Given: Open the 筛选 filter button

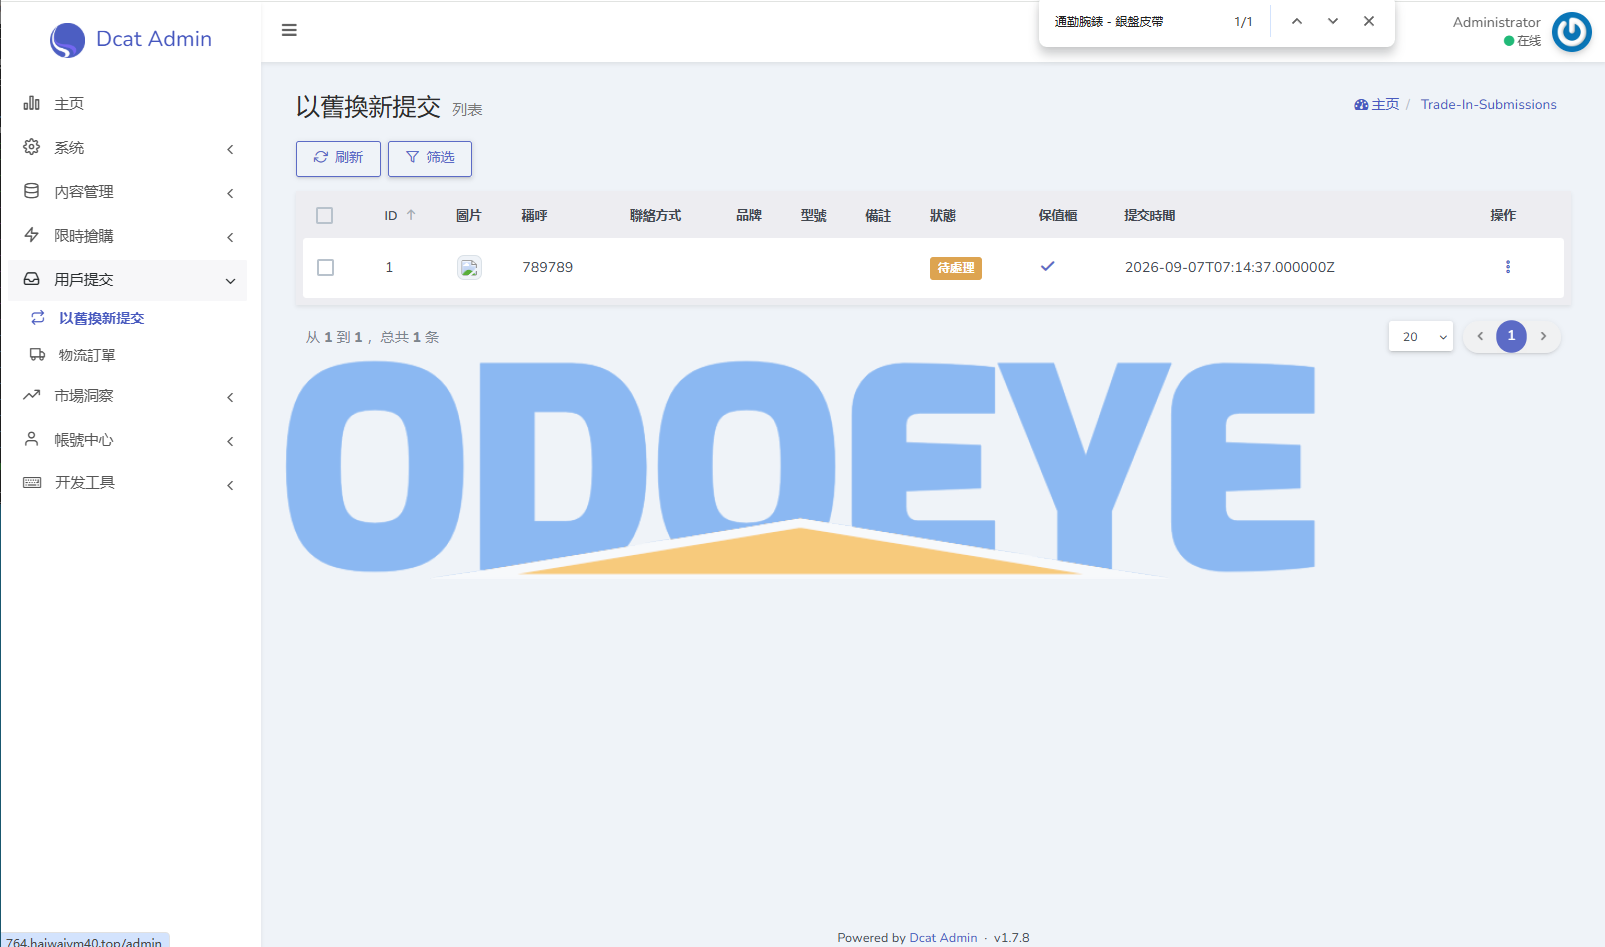Looking at the screenshot, I should point(430,158).
